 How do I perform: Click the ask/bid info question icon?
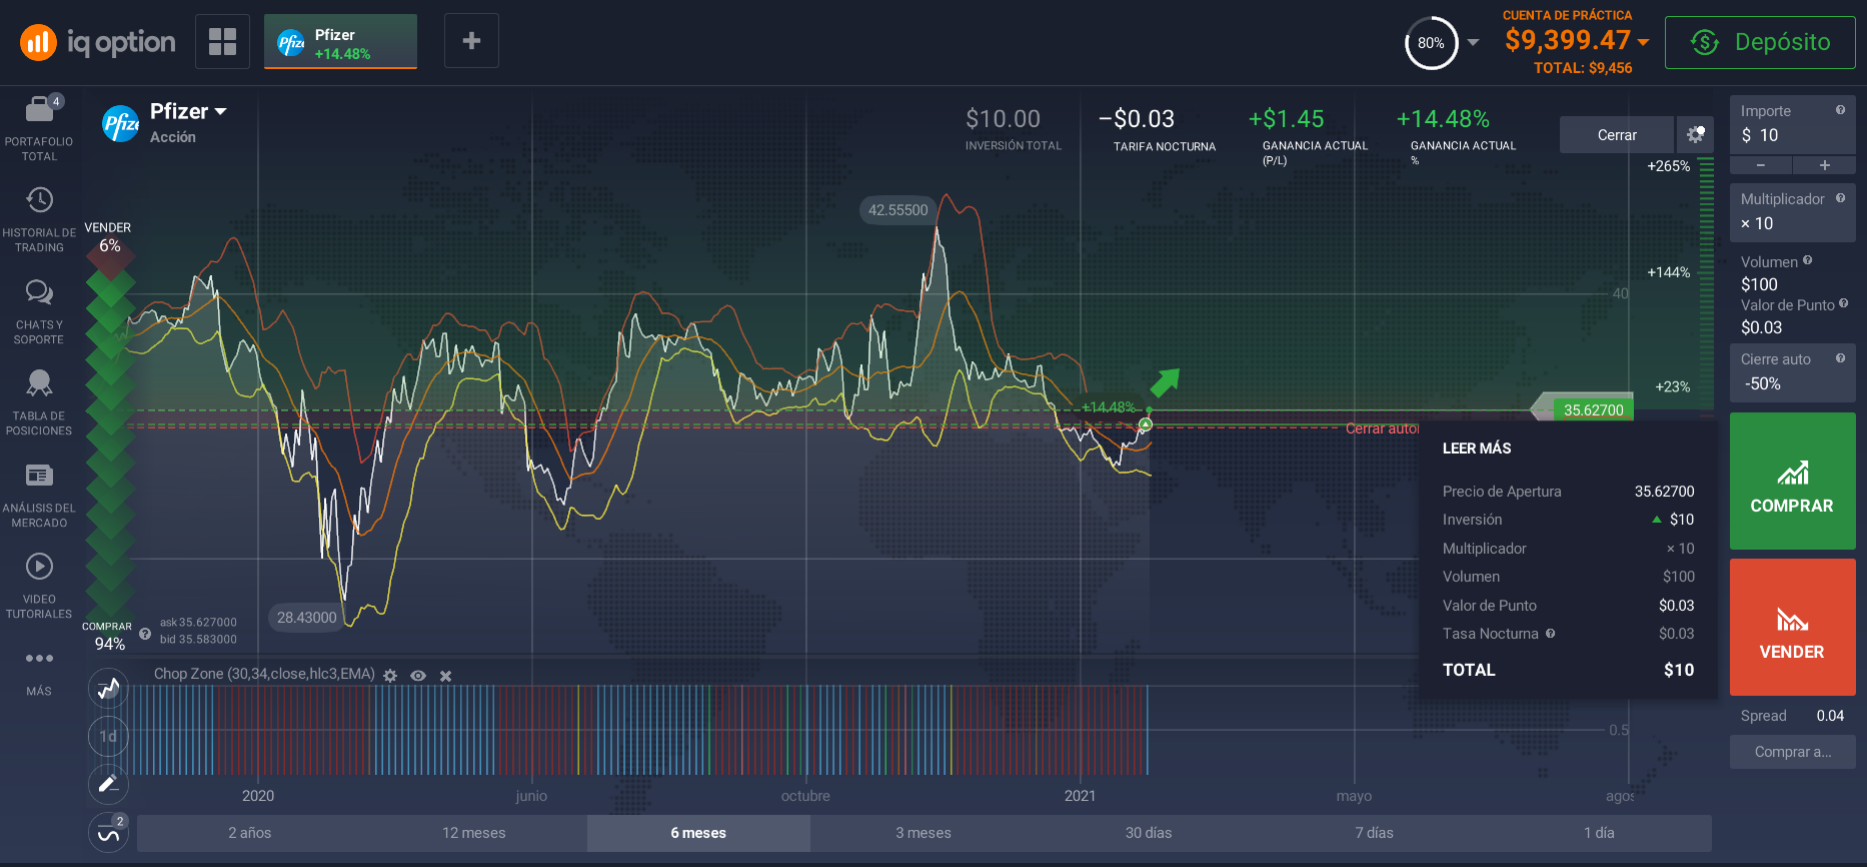[x=145, y=634]
